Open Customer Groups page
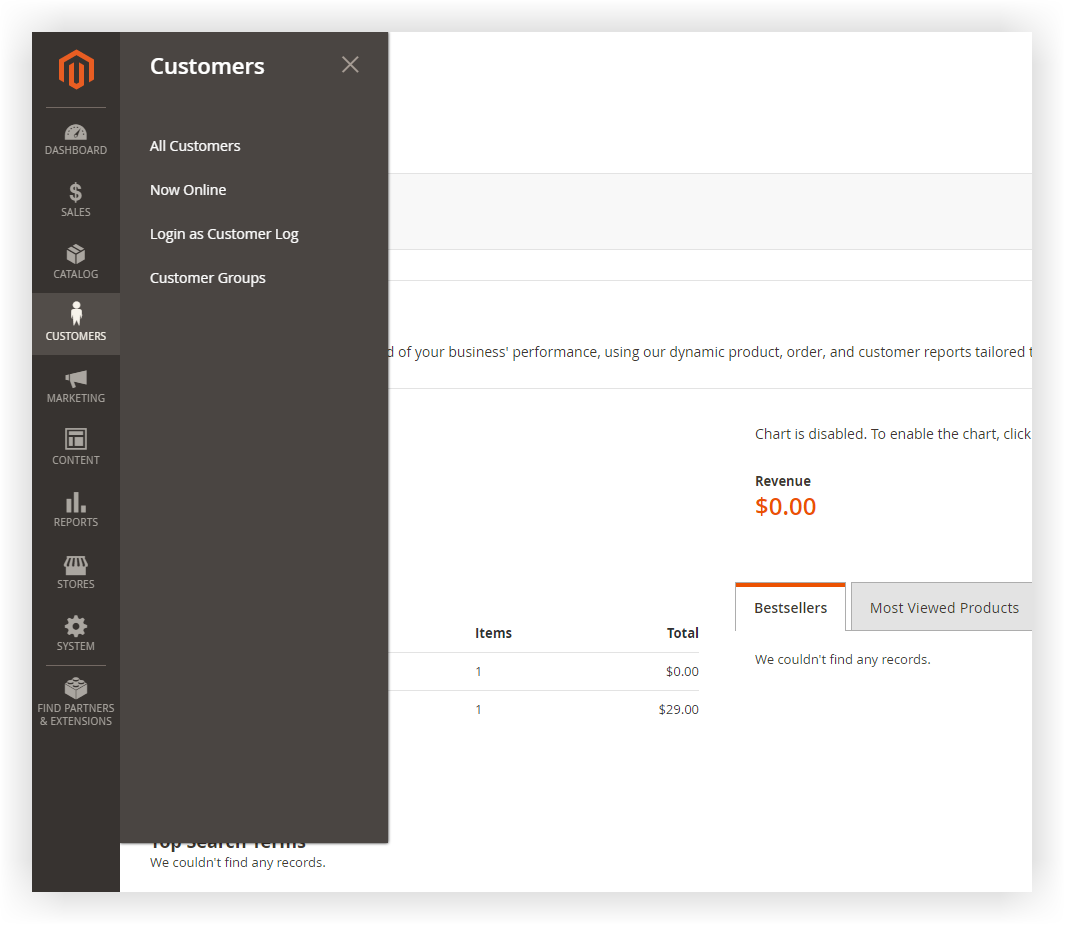The image size is (1065, 925). point(207,278)
